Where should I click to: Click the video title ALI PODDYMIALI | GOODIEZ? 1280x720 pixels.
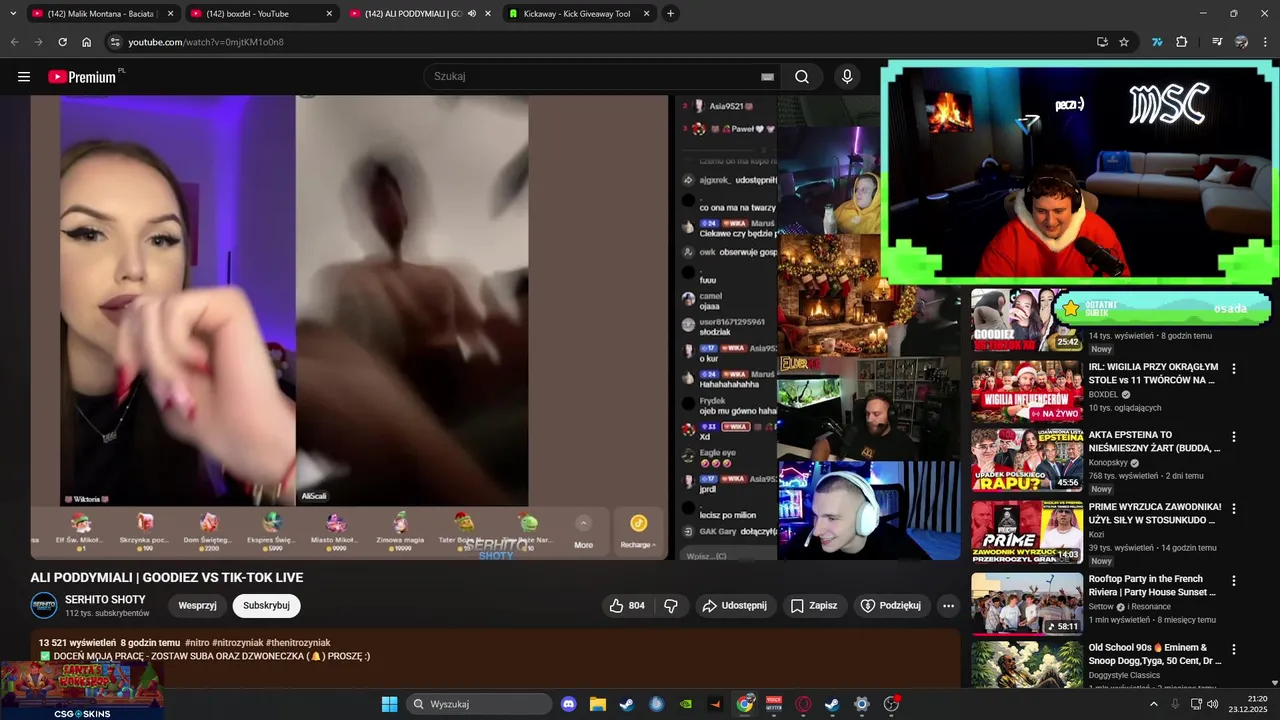tap(166, 578)
